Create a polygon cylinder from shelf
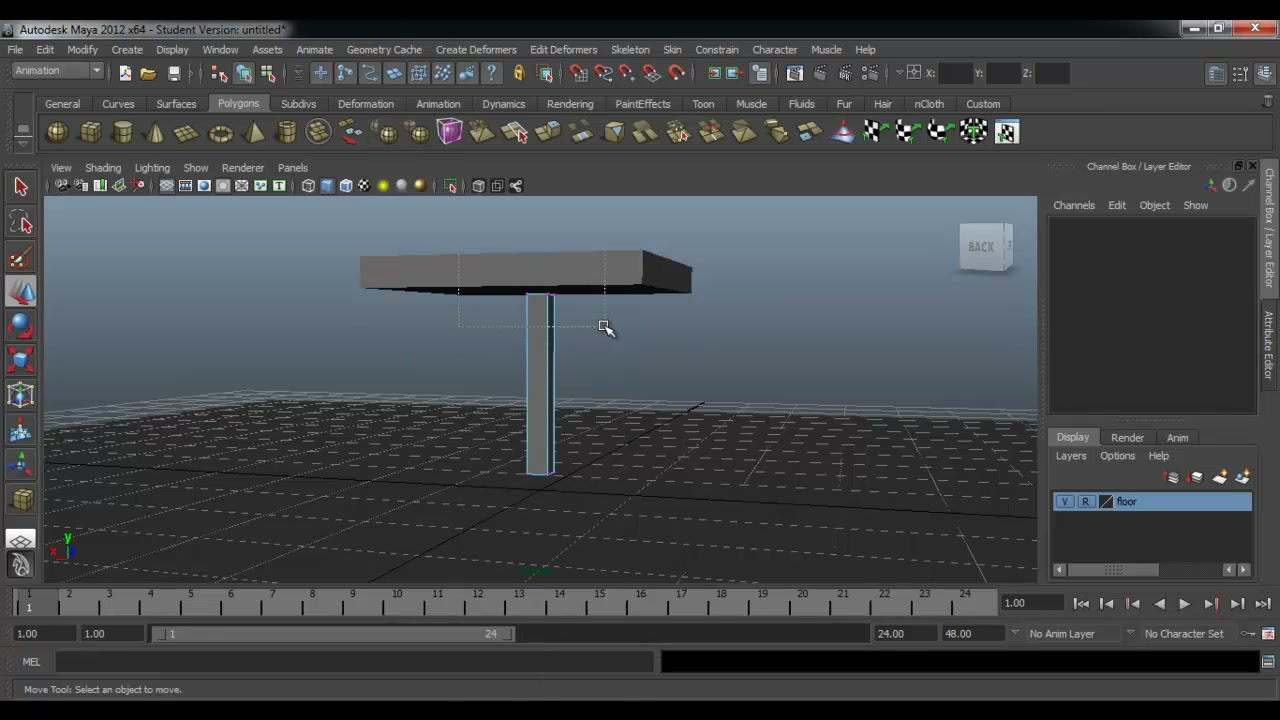1280x720 pixels. pos(122,132)
